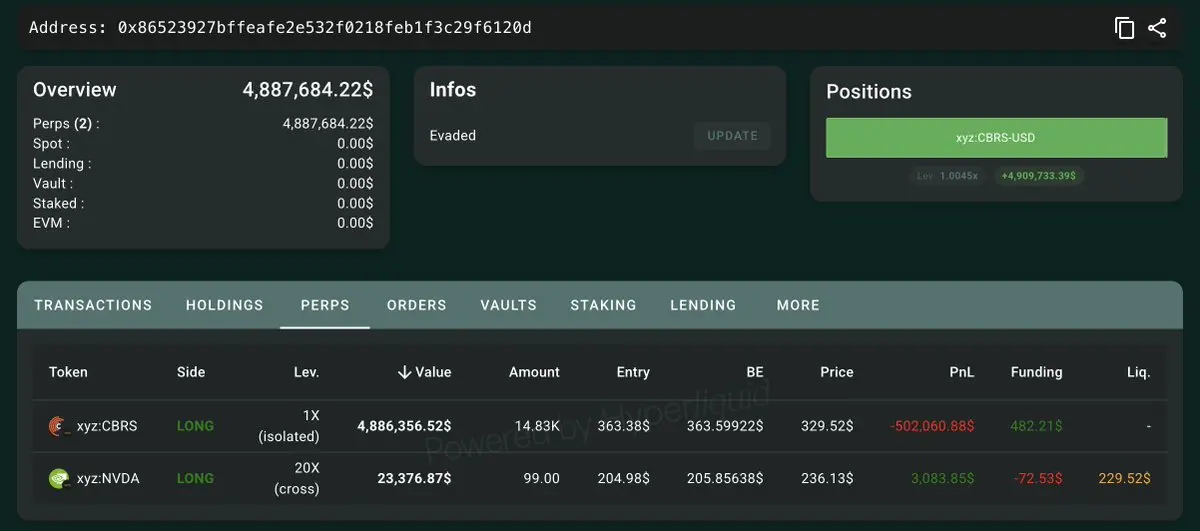
Task: Click the Evaded label in Infos
Action: (x=453, y=136)
